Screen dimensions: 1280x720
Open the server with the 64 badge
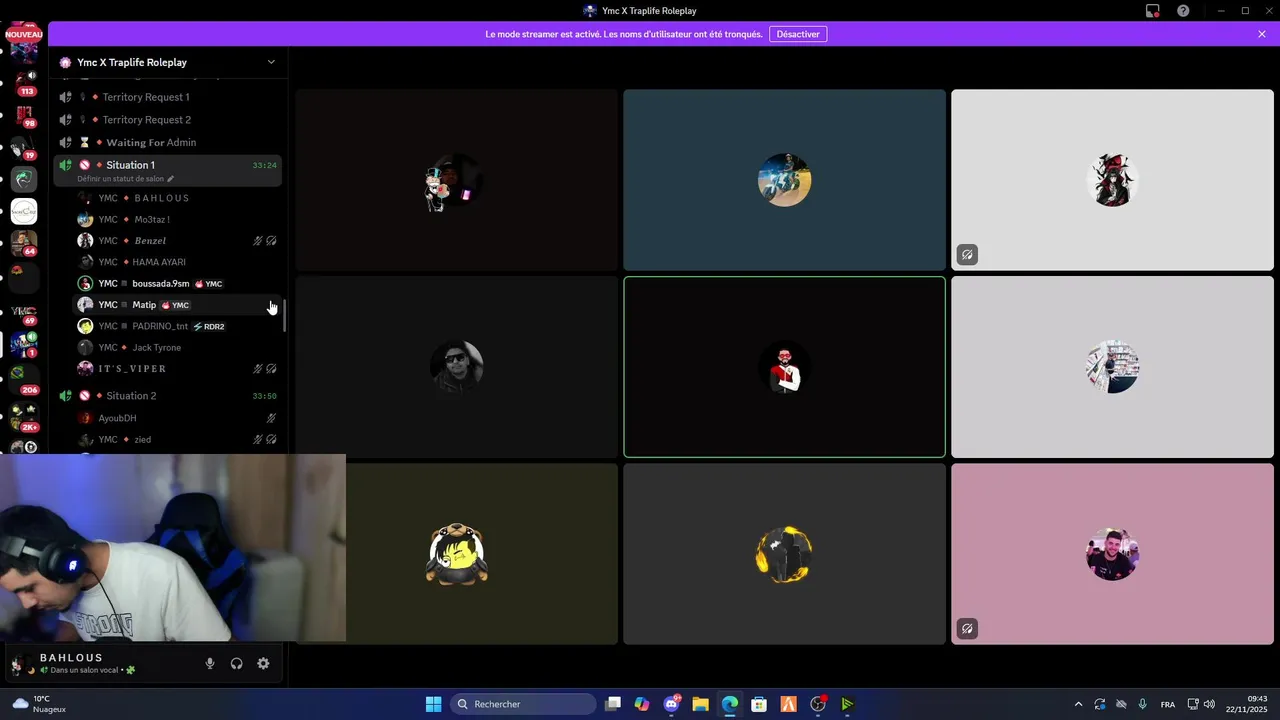point(24,243)
